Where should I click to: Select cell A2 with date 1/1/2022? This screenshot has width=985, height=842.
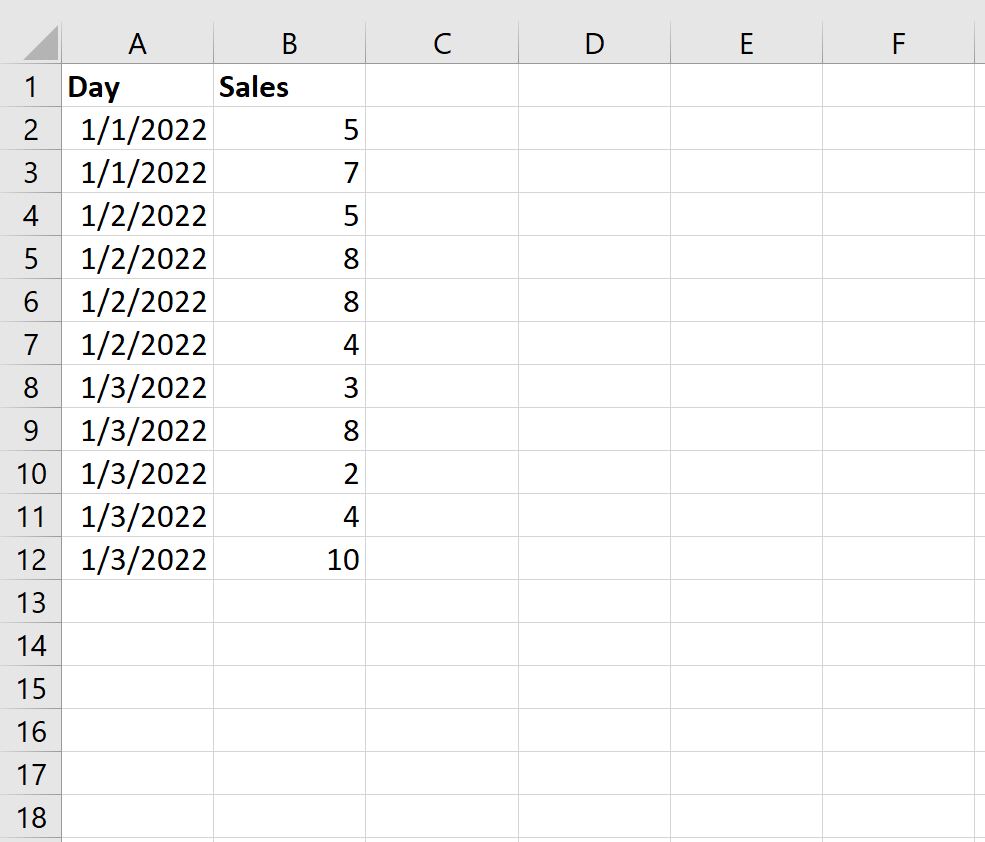(138, 129)
